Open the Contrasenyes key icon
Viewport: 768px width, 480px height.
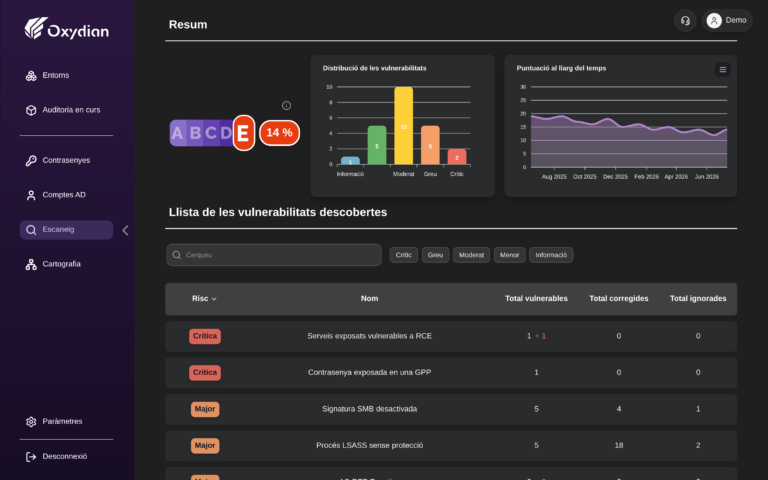point(31,161)
